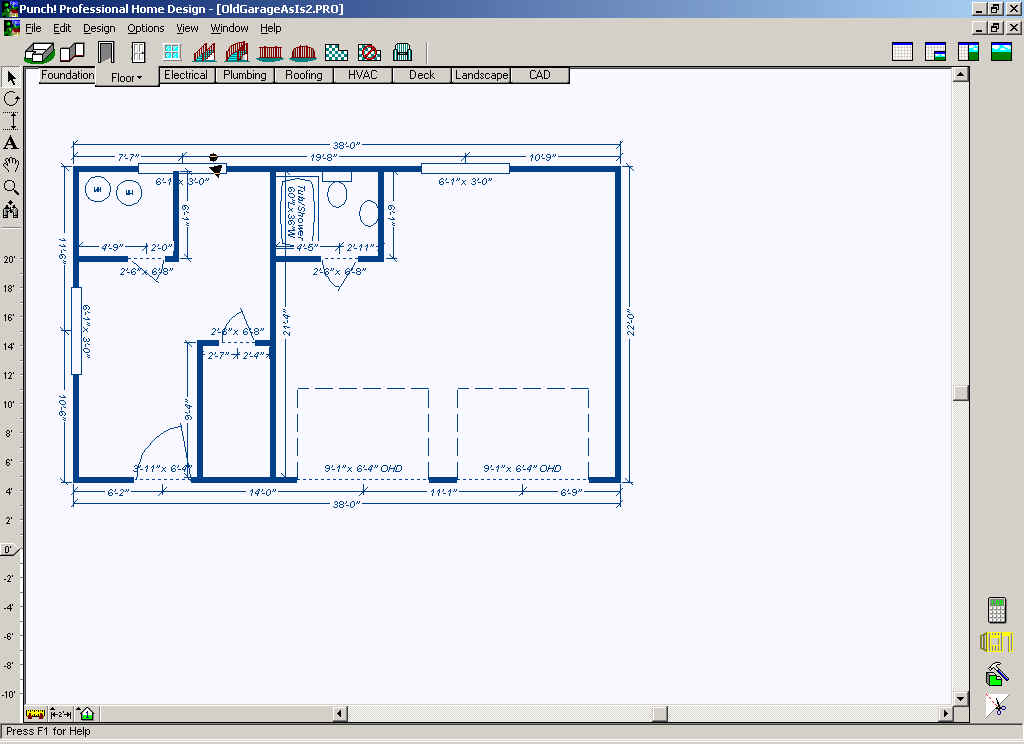Click the horizontal scrollbar thumb
Image resolution: width=1024 pixels, height=744 pixels.
coord(660,713)
